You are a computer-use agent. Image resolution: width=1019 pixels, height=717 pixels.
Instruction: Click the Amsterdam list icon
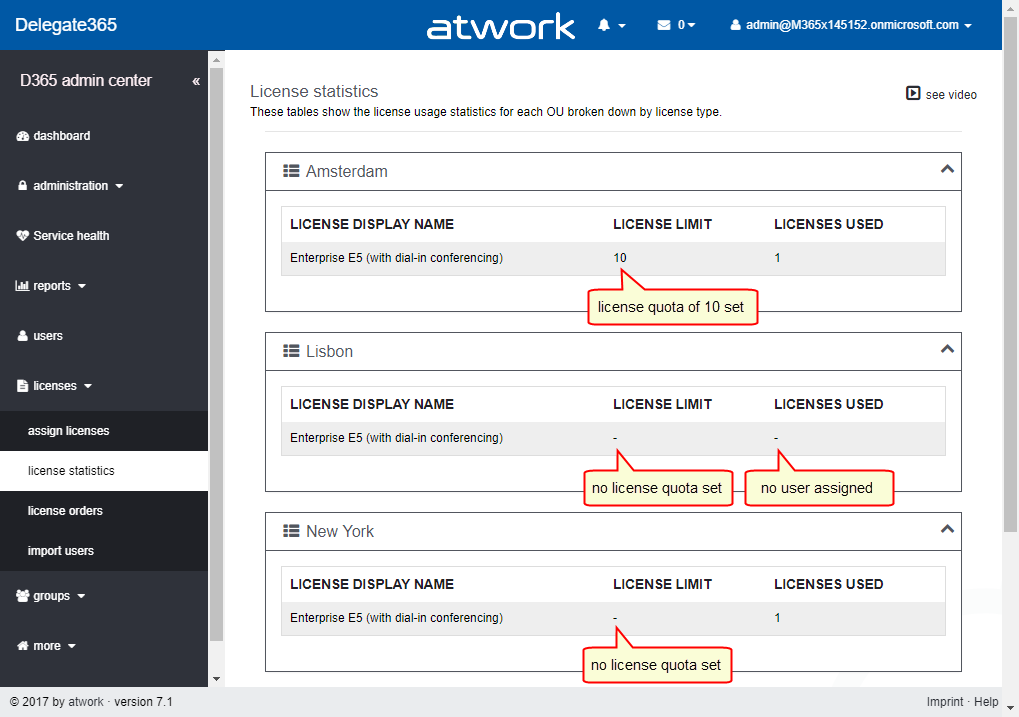pyautogui.click(x=291, y=171)
